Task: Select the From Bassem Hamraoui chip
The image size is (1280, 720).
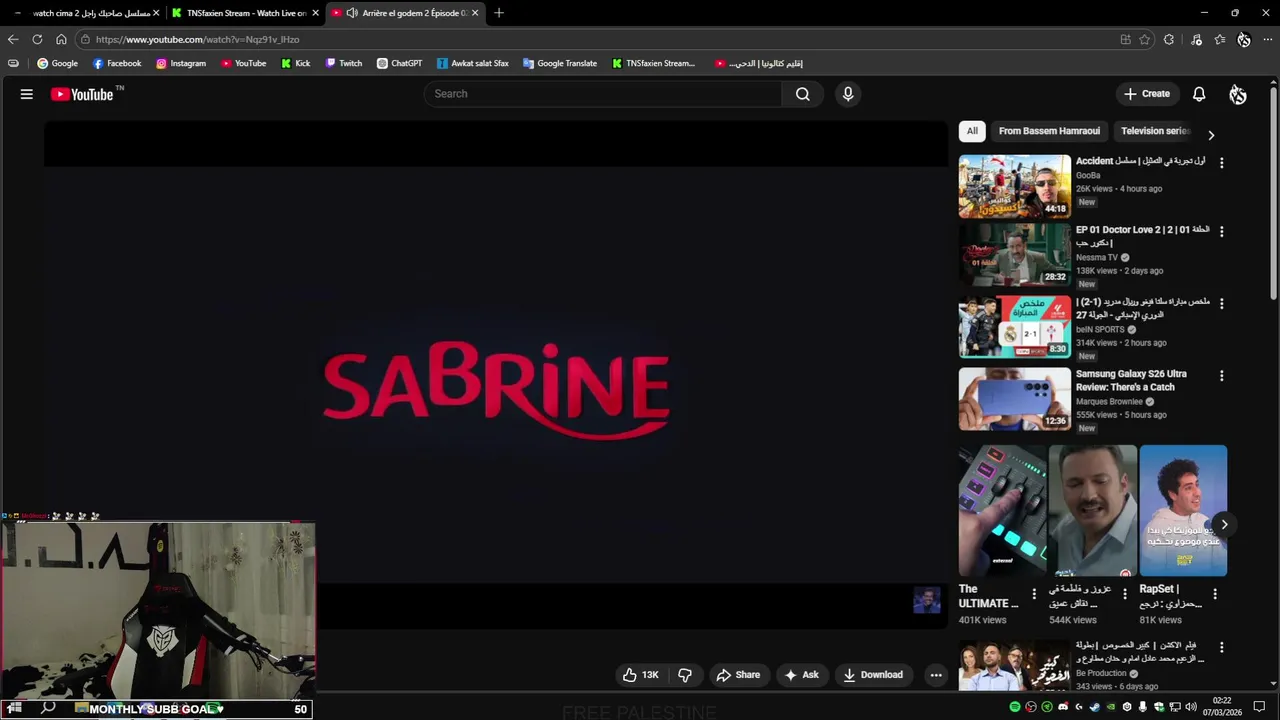Action: (1049, 131)
